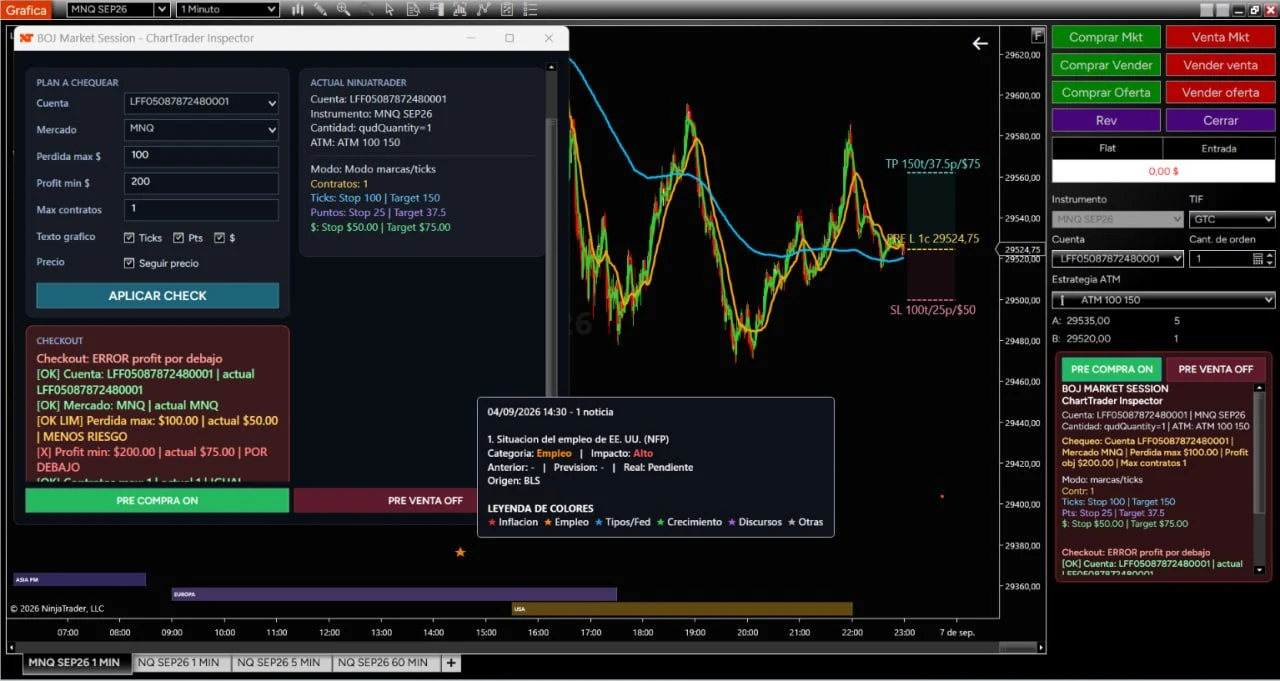
Task: Switch to NQ SEP26 60 MIN tab
Action: click(385, 663)
